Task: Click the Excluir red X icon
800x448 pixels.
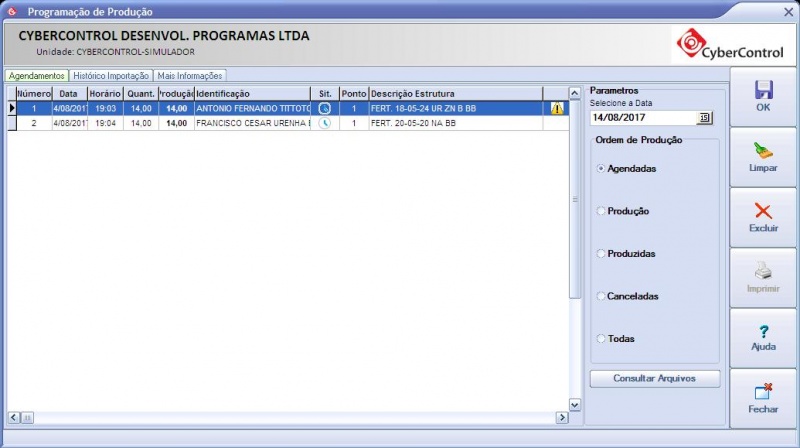Action: coord(763,211)
